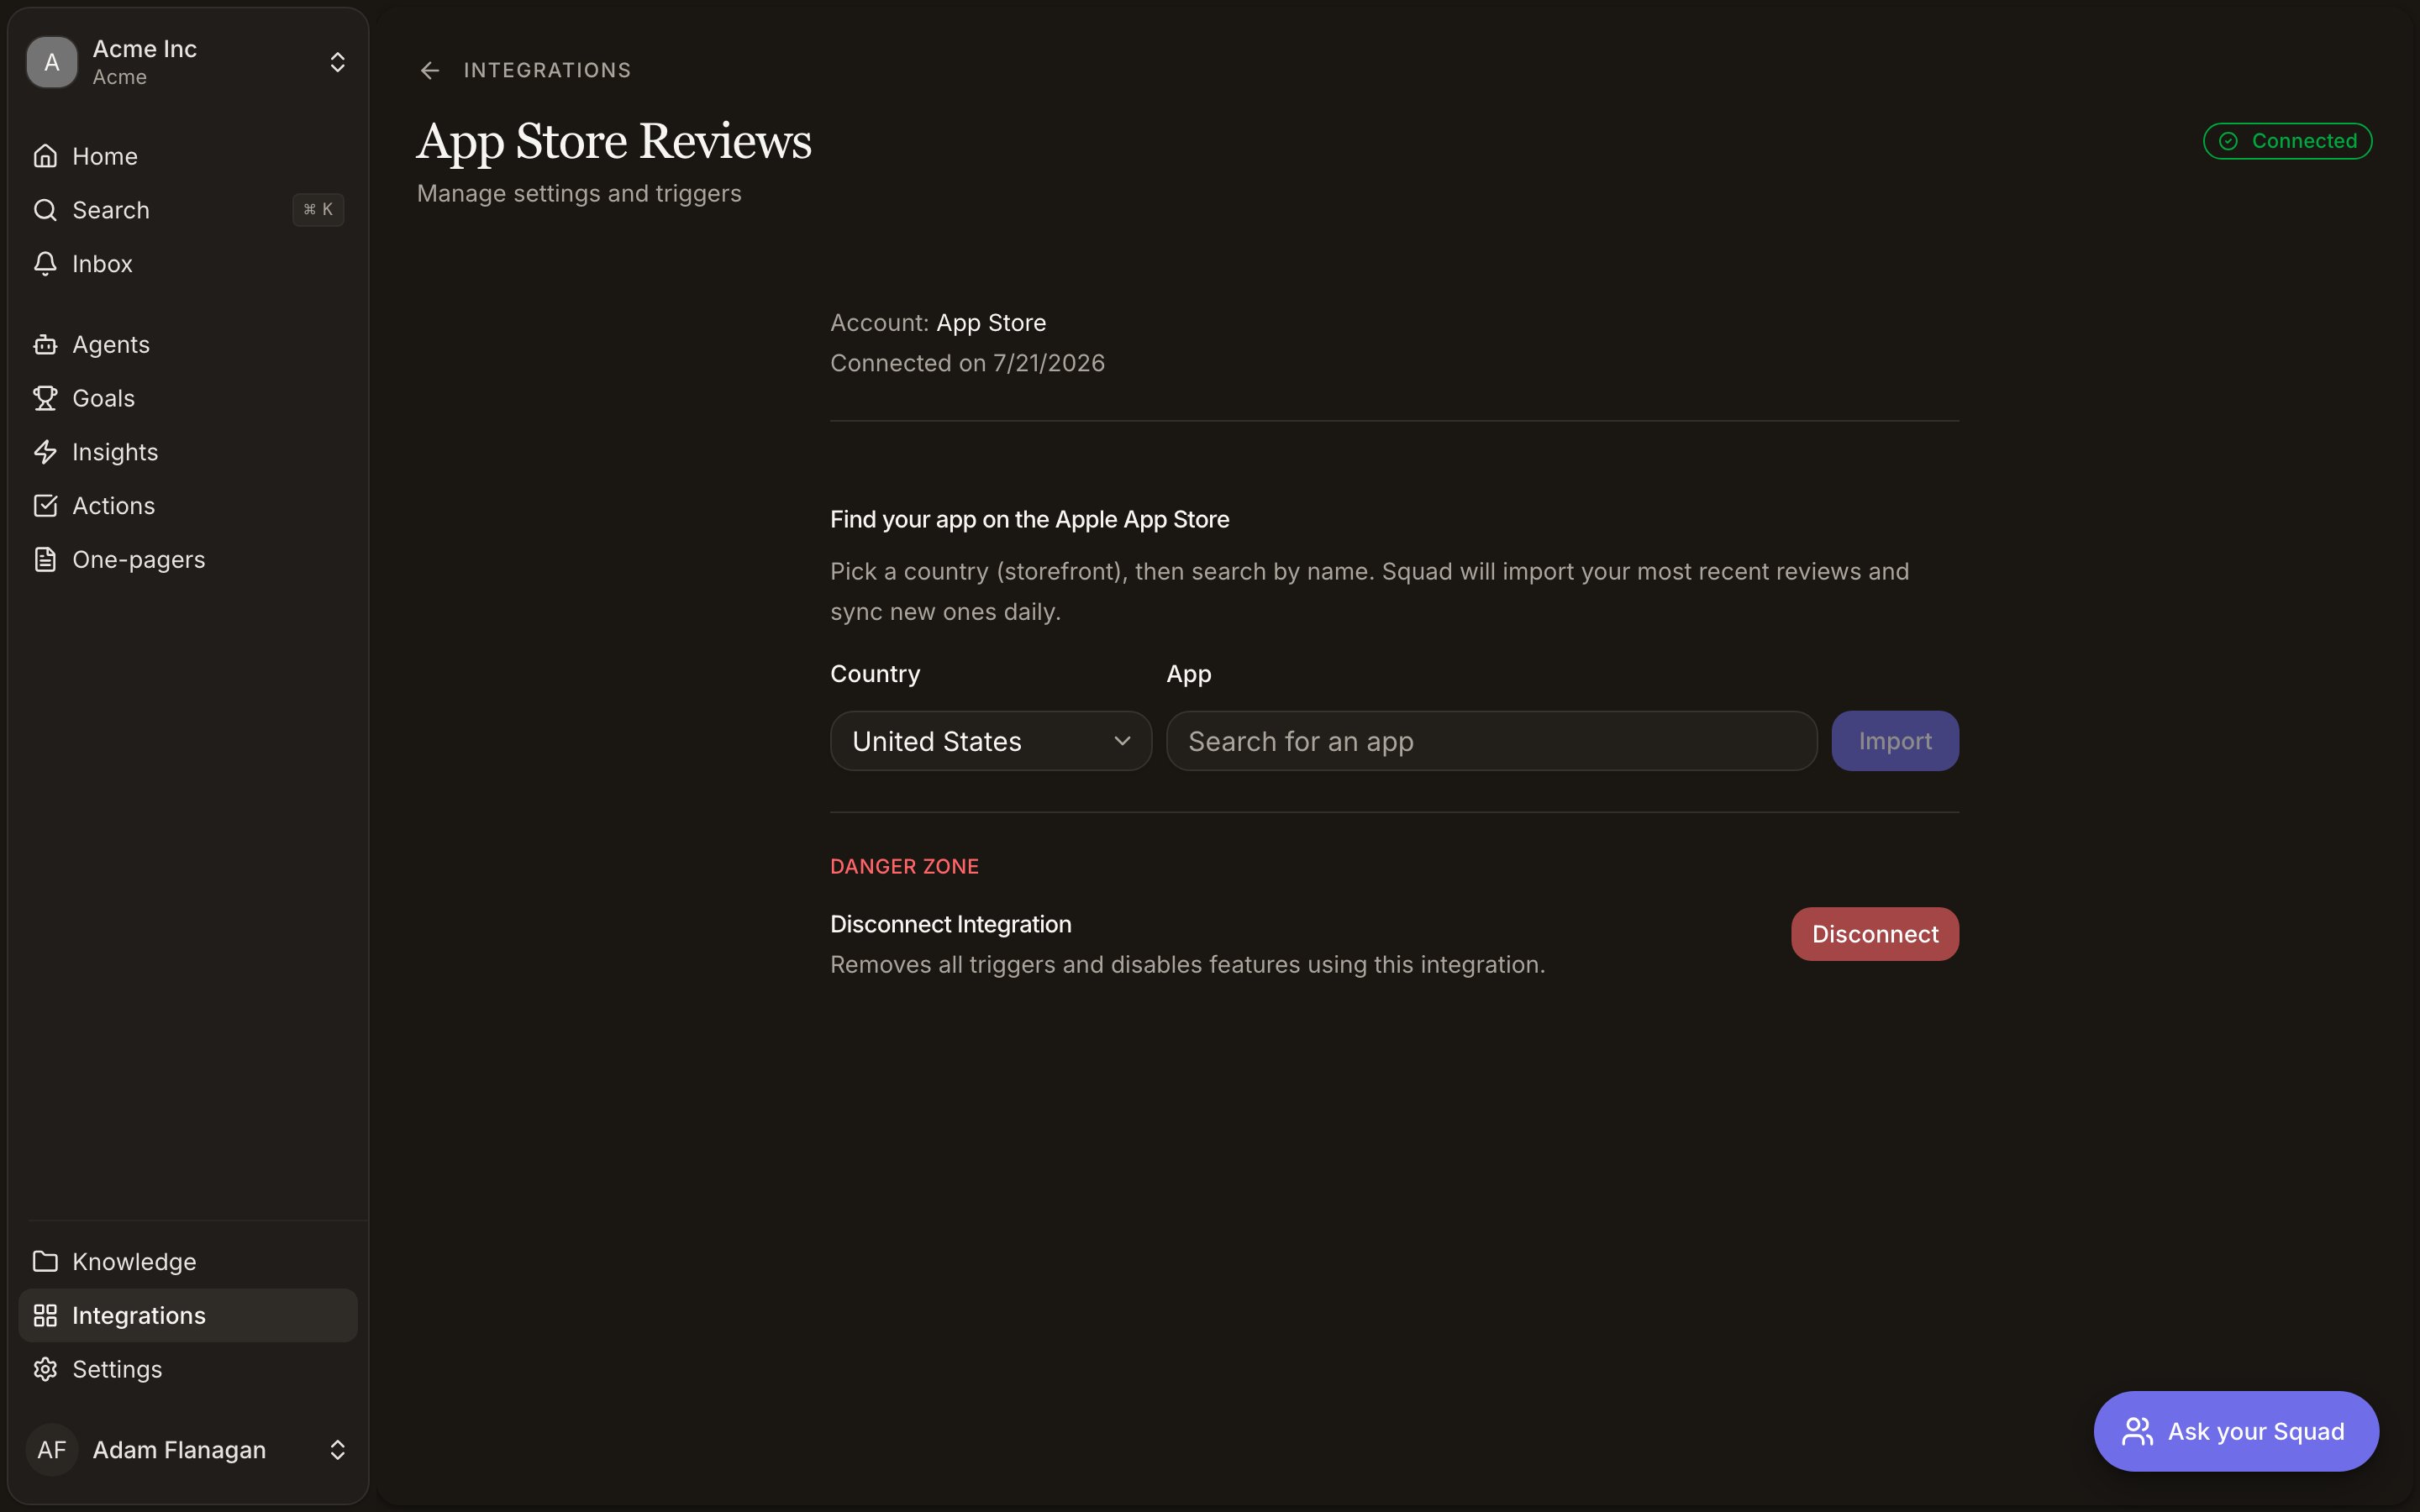Go to Home in sidebar
Screen dimensions: 2420x1512
coord(188,156)
